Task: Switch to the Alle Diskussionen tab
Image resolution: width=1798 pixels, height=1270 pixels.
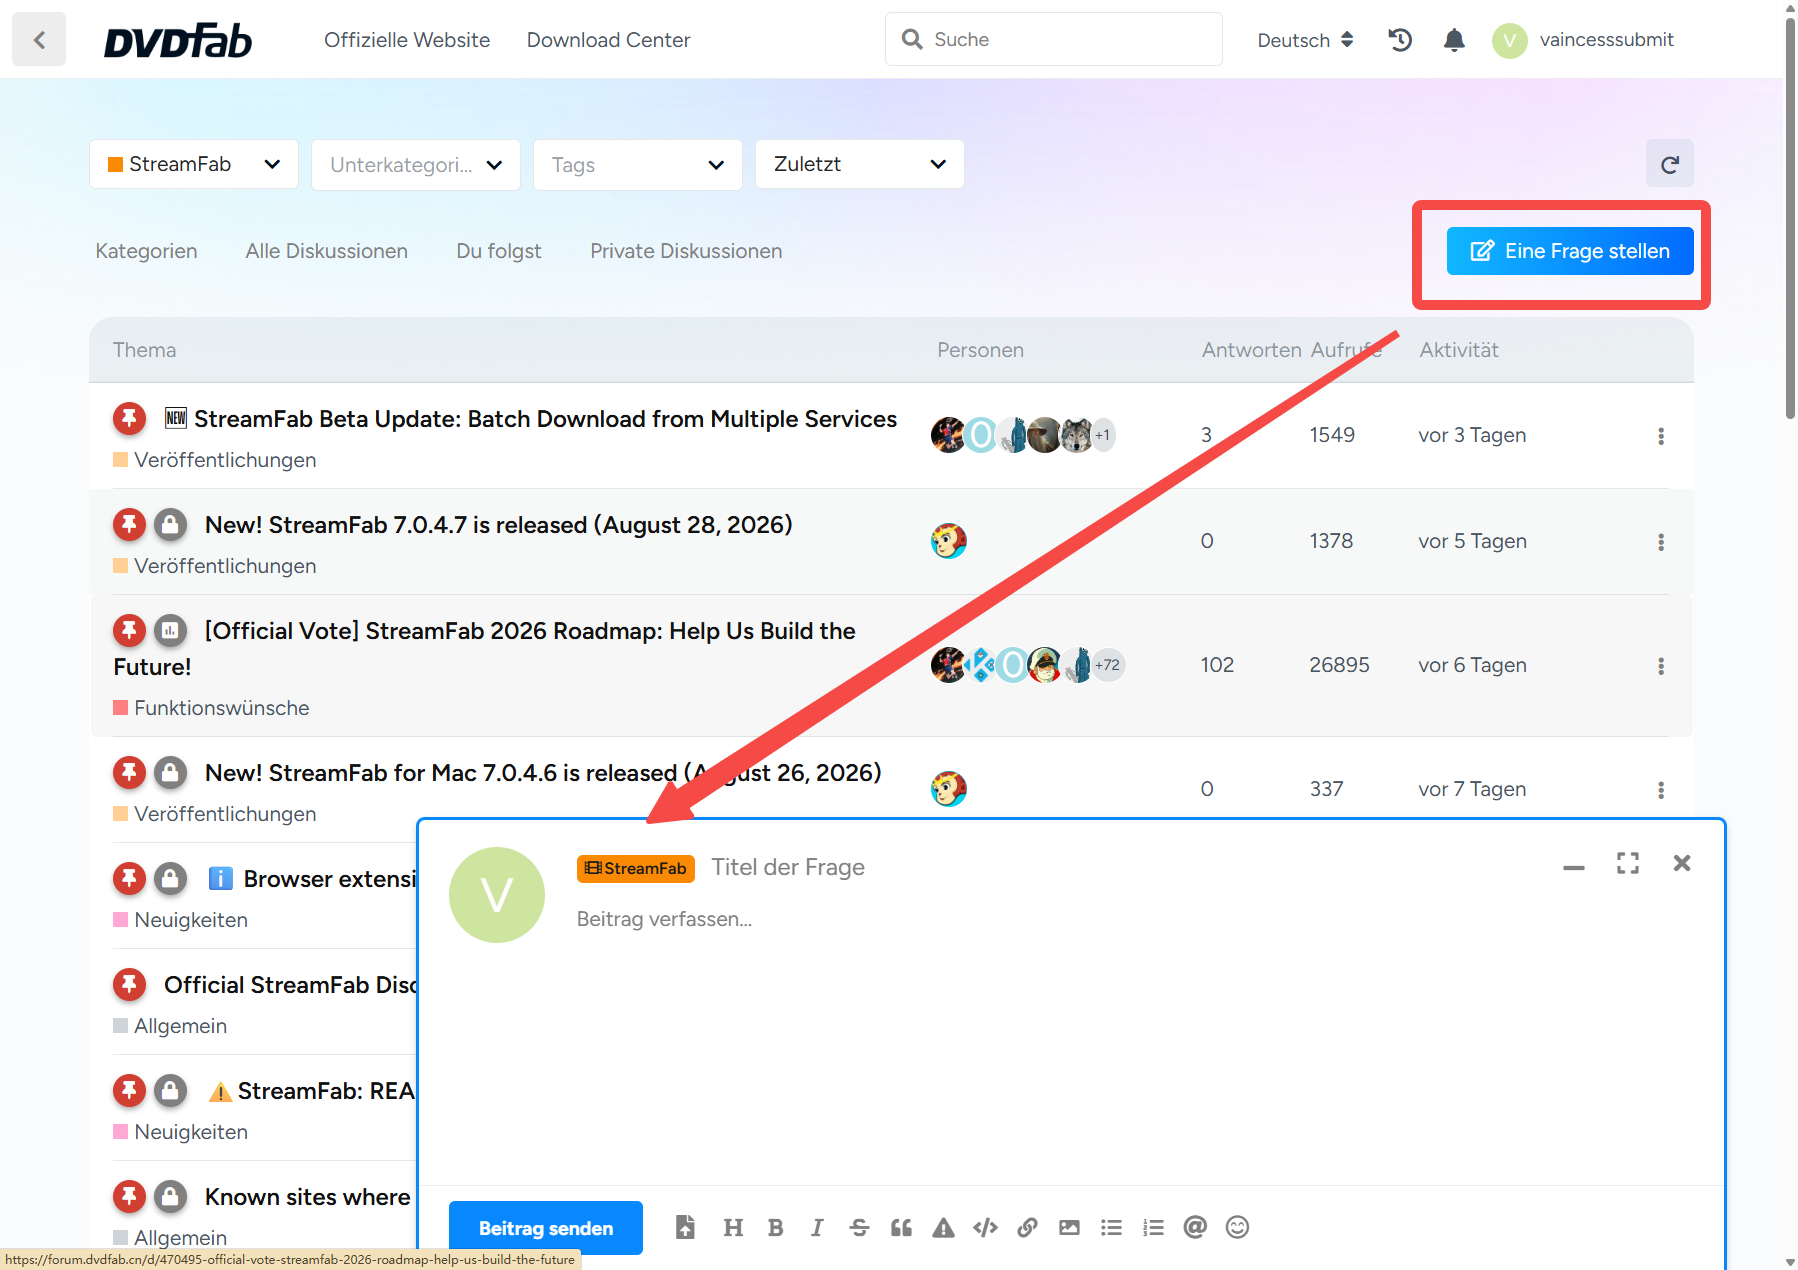Action: pyautogui.click(x=327, y=251)
